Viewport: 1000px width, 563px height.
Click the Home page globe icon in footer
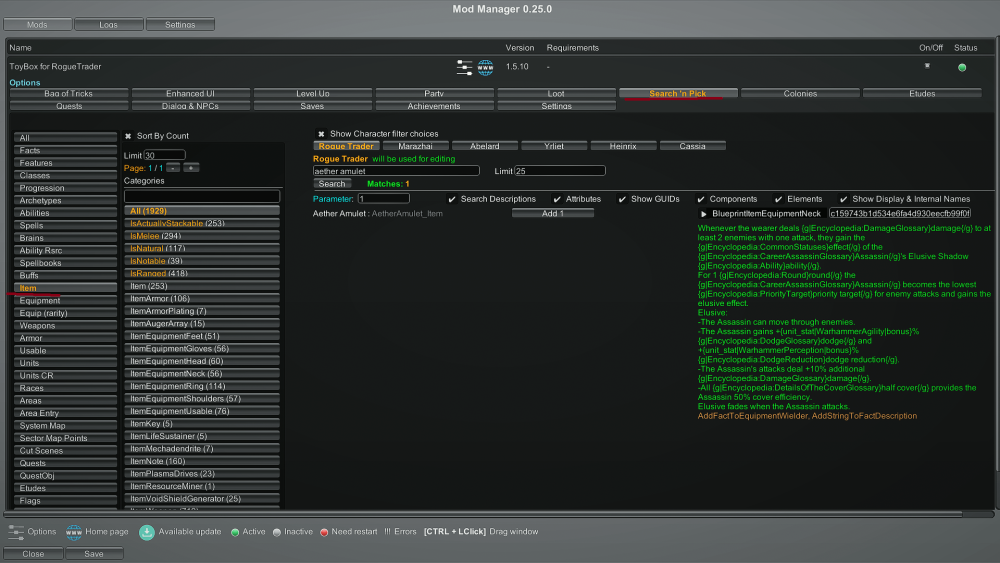tap(74, 532)
